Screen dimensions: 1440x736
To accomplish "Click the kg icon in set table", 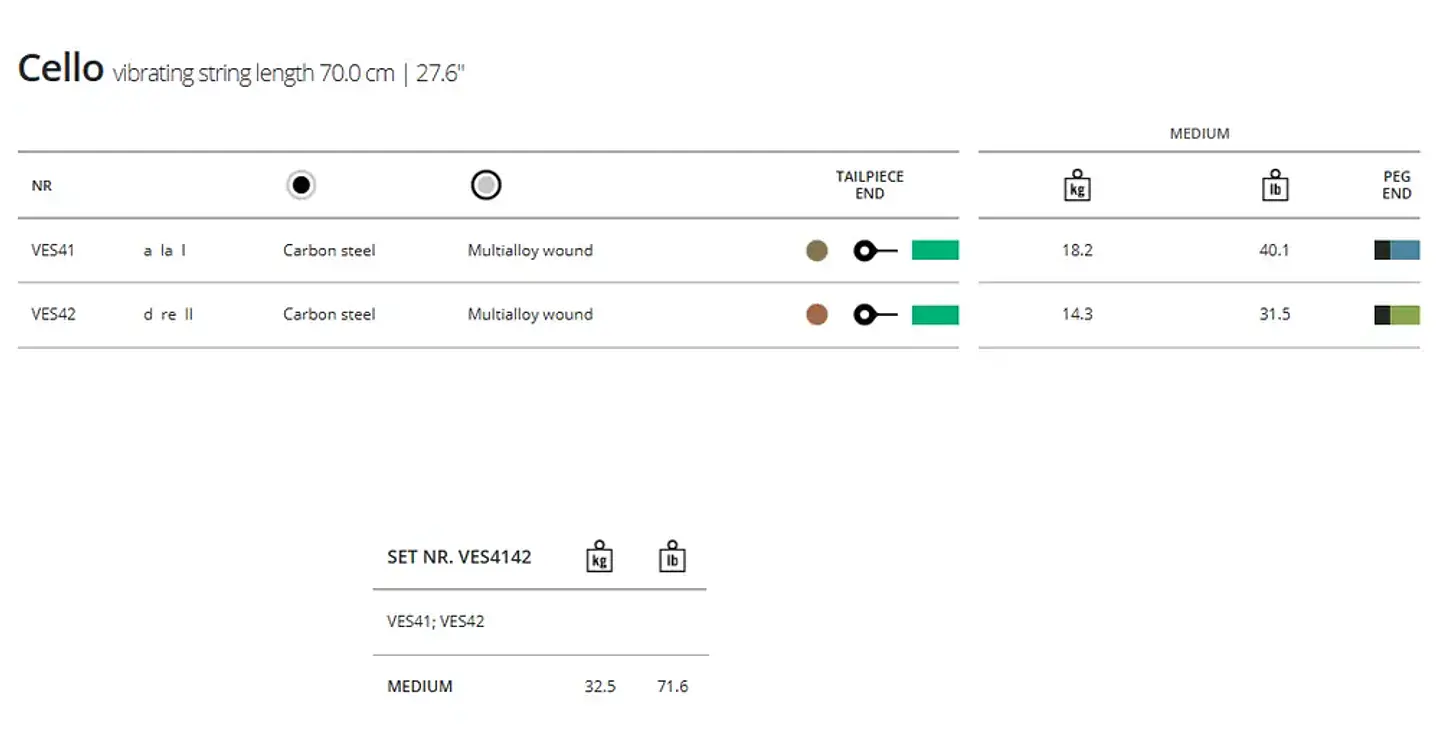I will click(599, 556).
